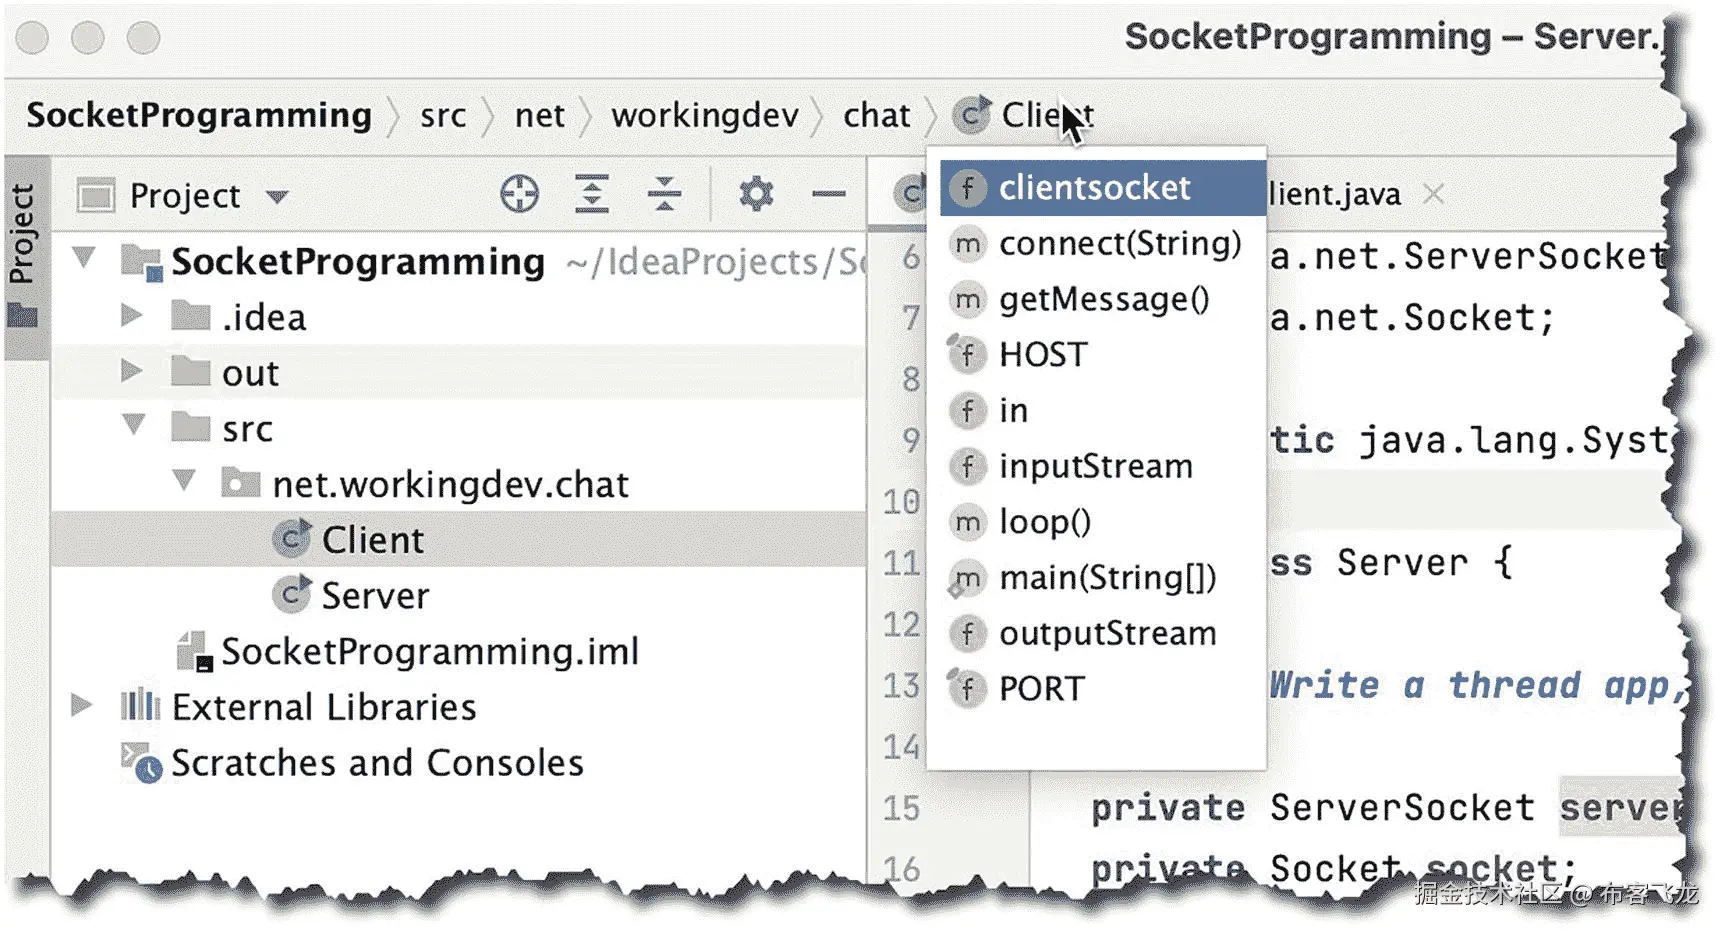The height and width of the screenshot is (933, 1725).
Task: Click static field icon beside PORT
Action: click(967, 689)
